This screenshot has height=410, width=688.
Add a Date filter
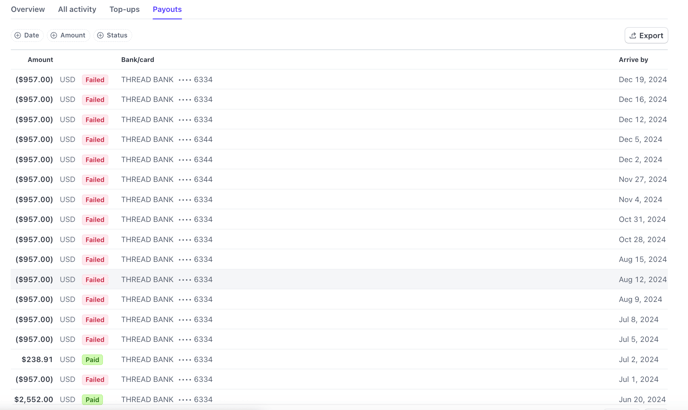[27, 35]
